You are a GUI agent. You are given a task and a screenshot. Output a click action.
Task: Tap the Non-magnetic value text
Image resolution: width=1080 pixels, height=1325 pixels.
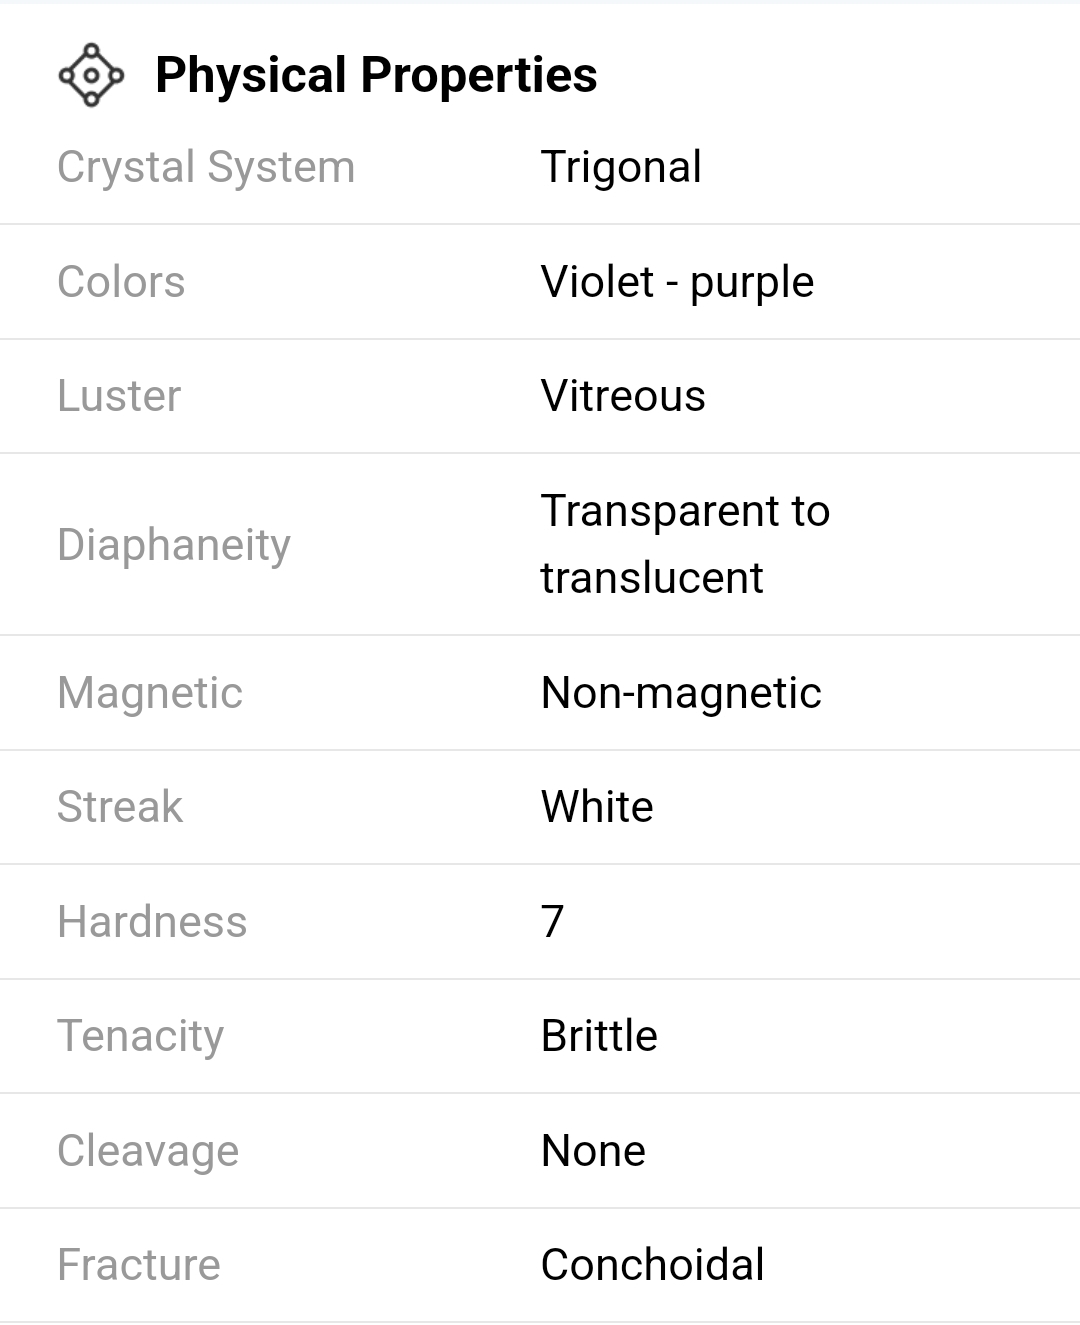681,693
